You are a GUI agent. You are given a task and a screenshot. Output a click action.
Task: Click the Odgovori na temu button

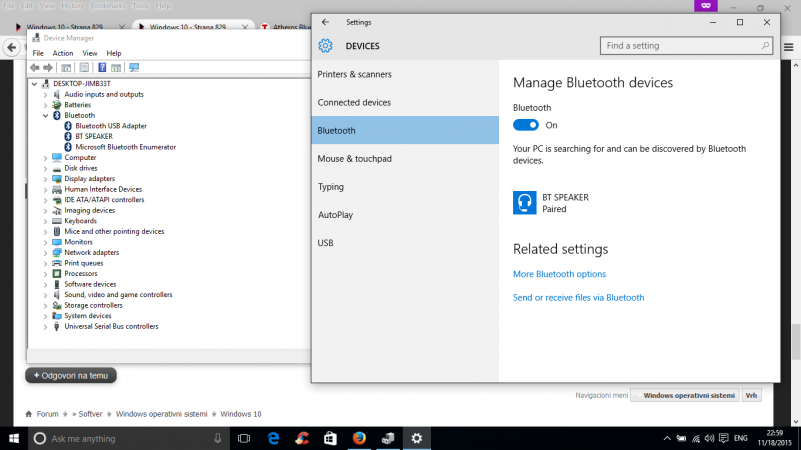point(71,375)
